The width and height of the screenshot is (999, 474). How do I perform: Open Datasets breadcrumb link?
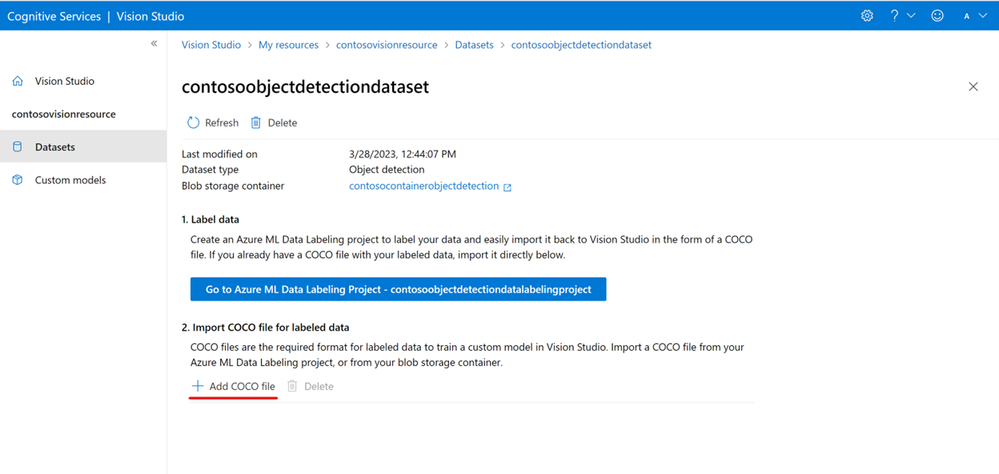474,45
